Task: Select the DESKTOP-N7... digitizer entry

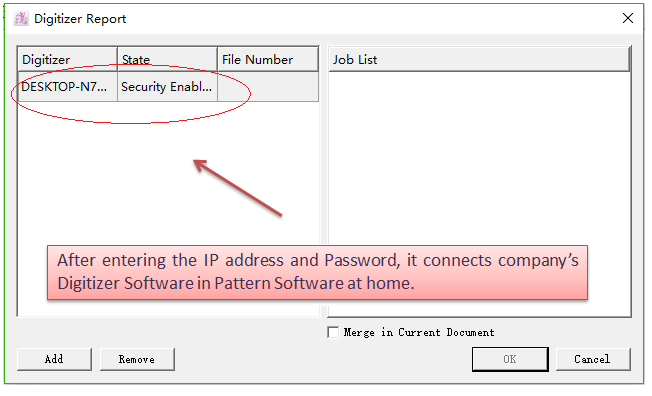Action: click(68, 87)
